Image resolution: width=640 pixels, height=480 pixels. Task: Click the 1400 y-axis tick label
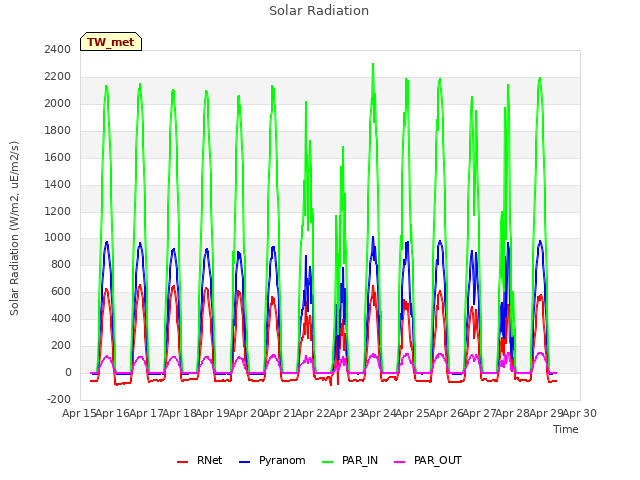[58, 184]
